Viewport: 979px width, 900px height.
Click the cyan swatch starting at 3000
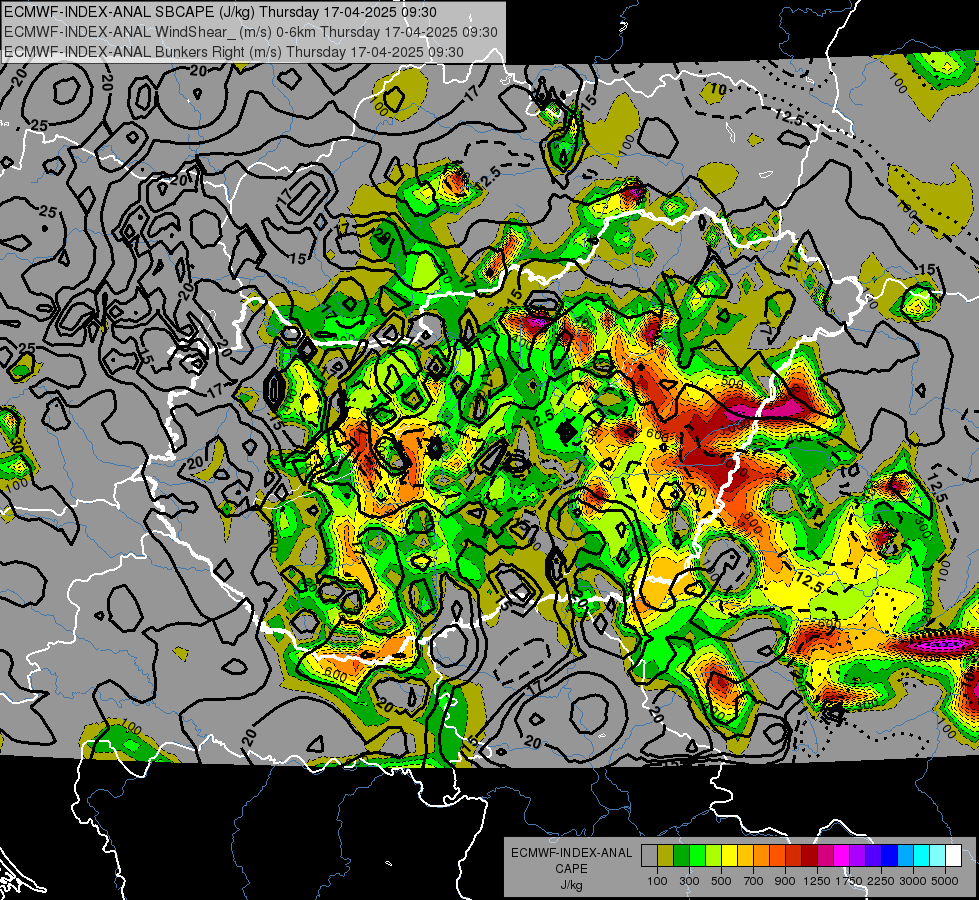[922, 855]
